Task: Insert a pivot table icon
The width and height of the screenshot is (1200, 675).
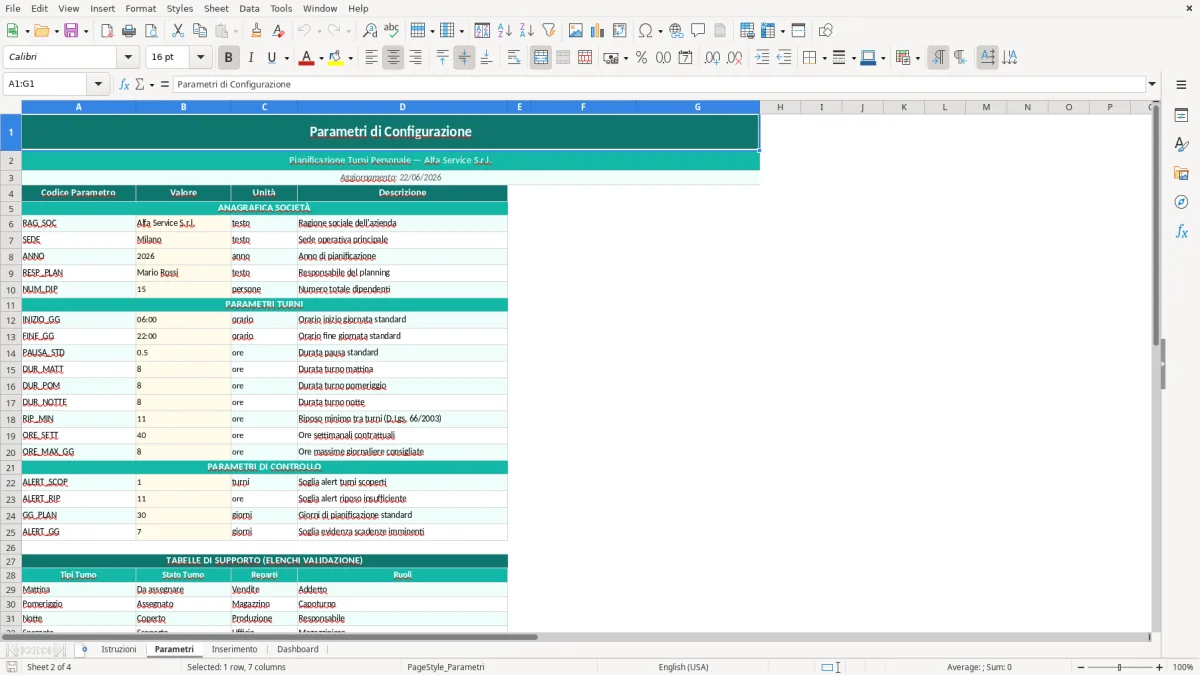Action: [620, 31]
